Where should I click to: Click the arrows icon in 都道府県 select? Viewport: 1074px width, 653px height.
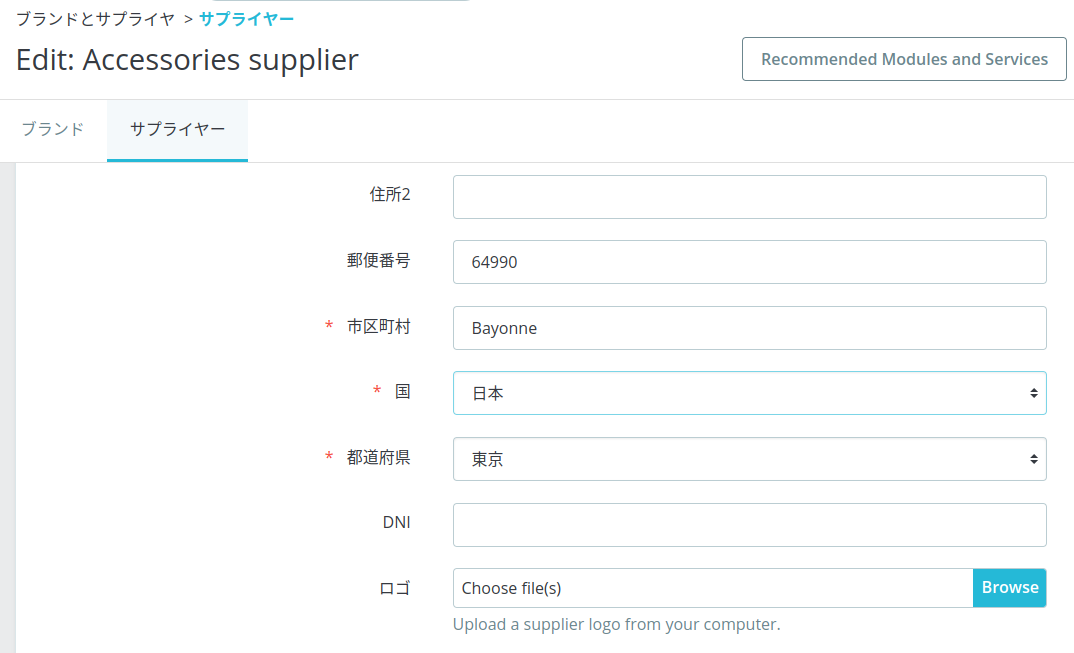[1034, 459]
